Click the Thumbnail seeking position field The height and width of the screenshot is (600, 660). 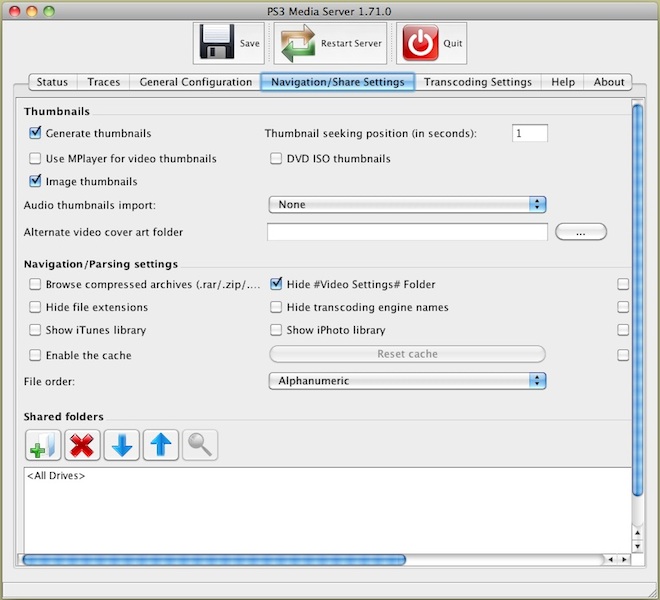point(529,133)
